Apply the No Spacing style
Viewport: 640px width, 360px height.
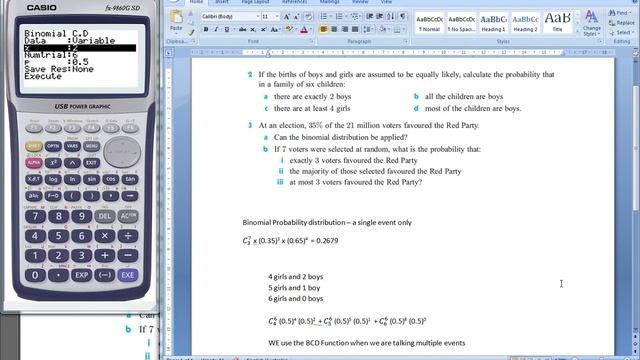(x=461, y=23)
